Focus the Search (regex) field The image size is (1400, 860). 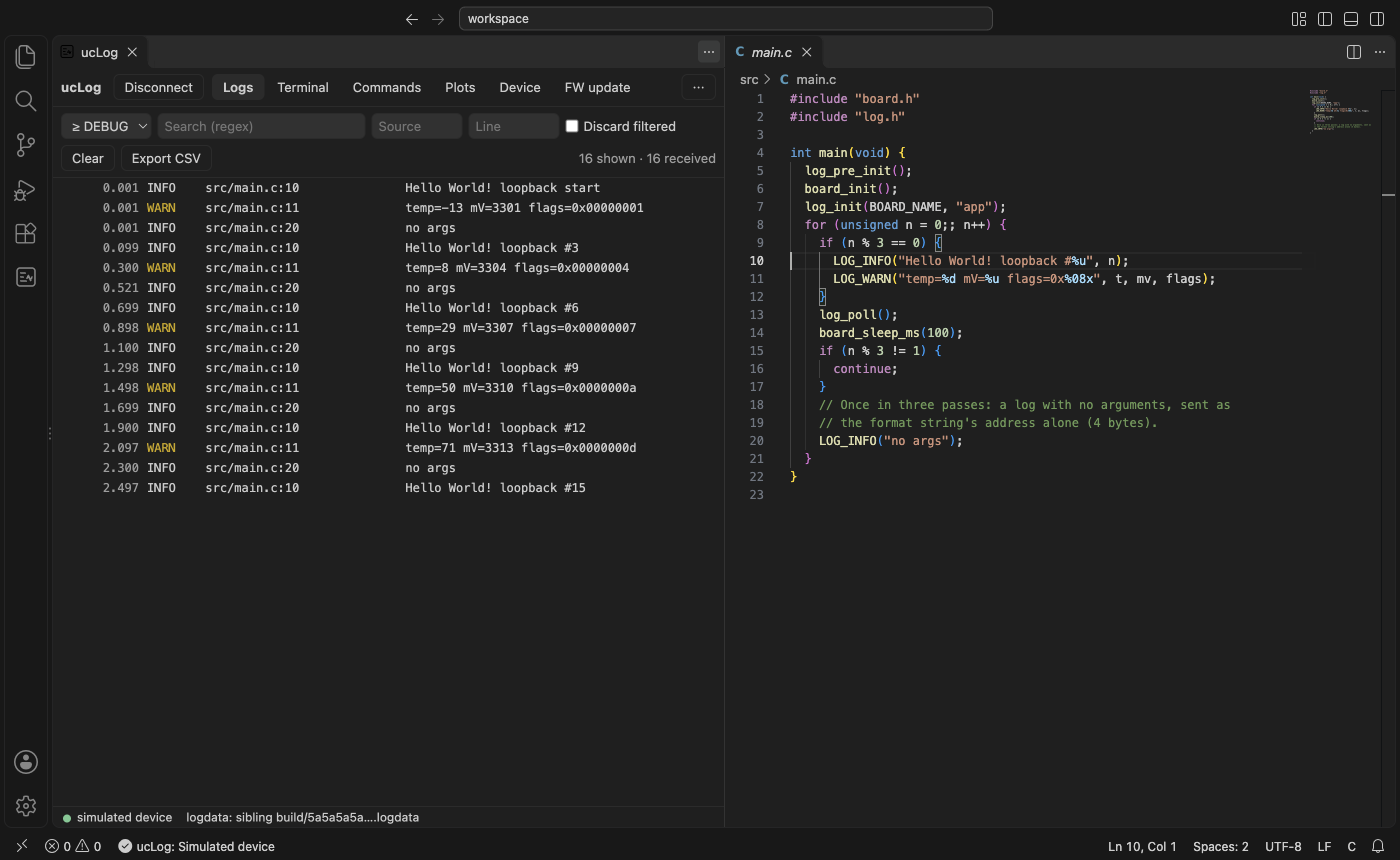tap(260, 126)
